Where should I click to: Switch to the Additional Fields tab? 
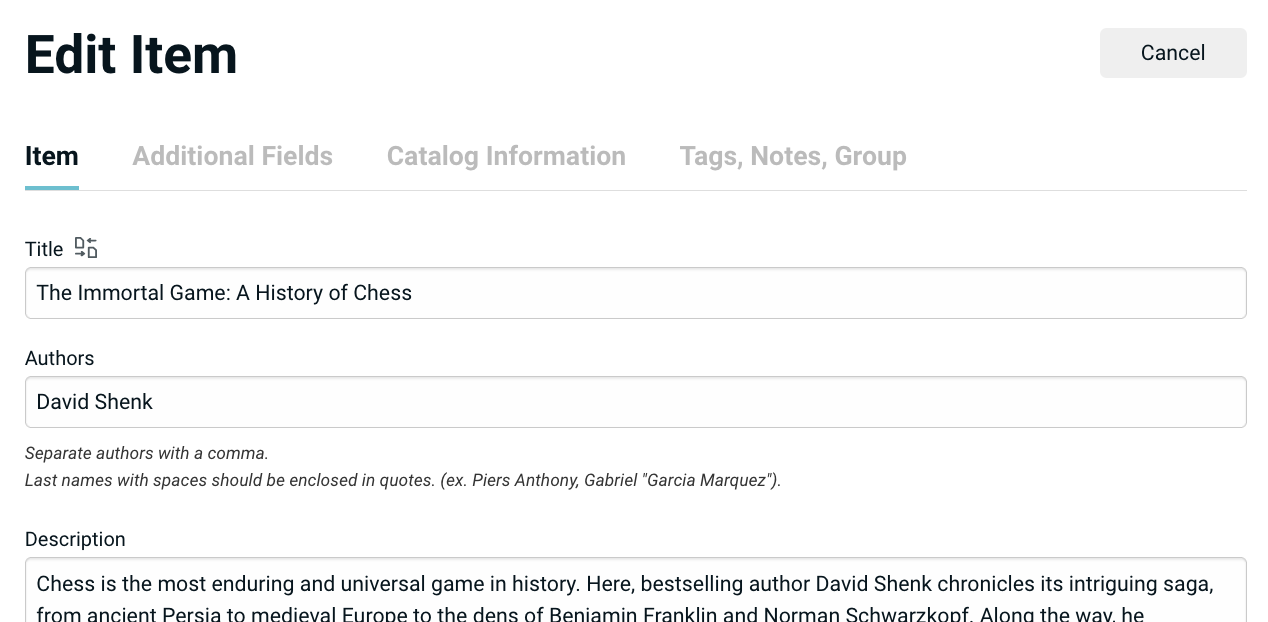tap(232, 156)
